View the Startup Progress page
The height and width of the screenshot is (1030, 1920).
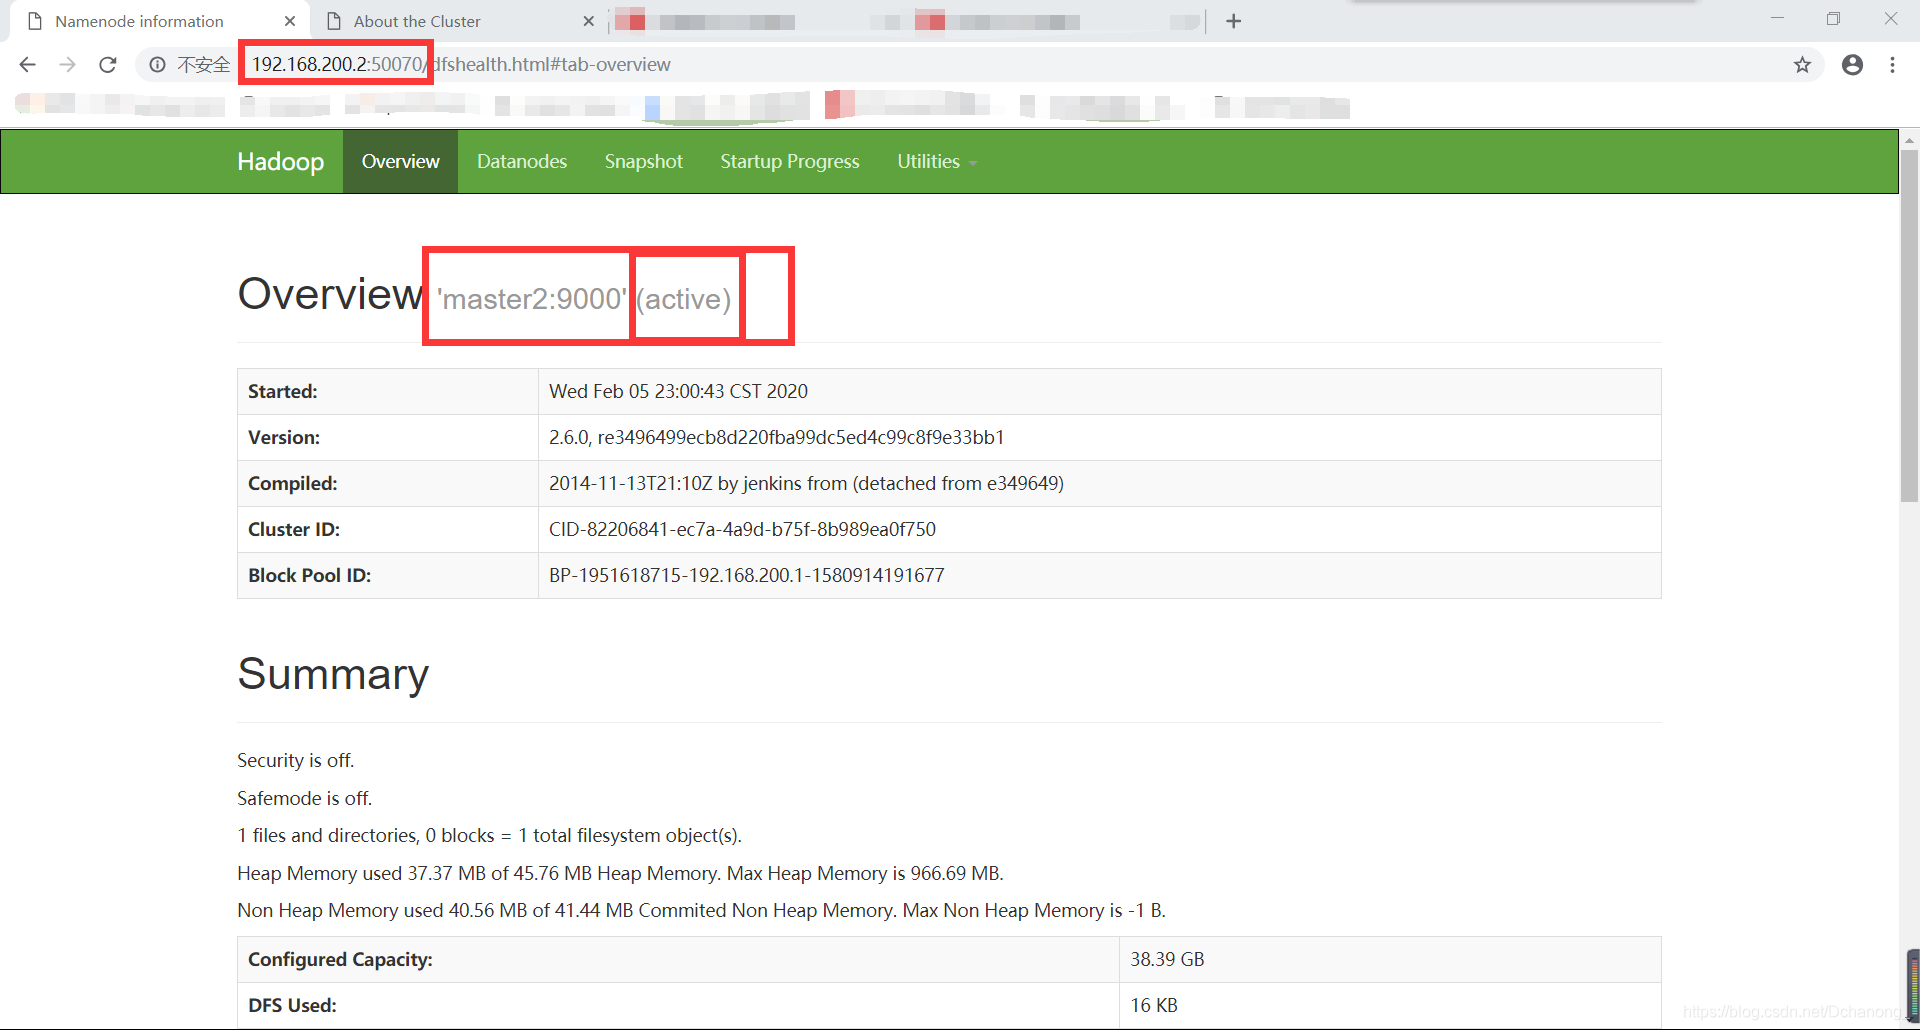tap(789, 161)
